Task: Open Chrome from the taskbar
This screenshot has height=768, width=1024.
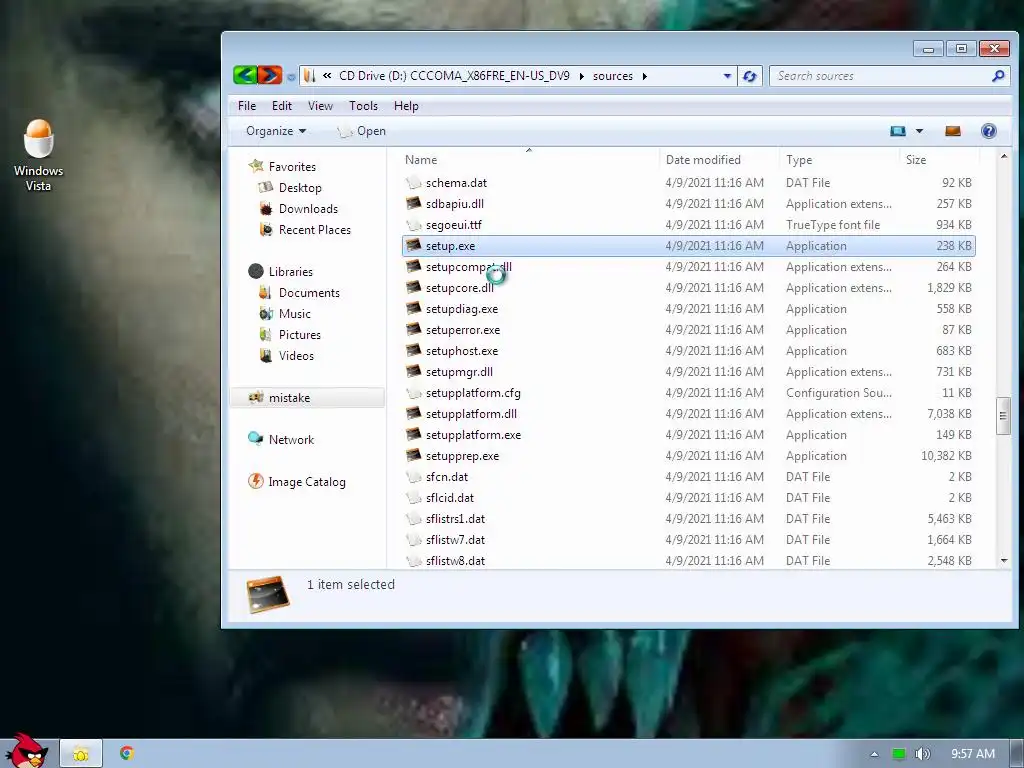Action: point(127,754)
